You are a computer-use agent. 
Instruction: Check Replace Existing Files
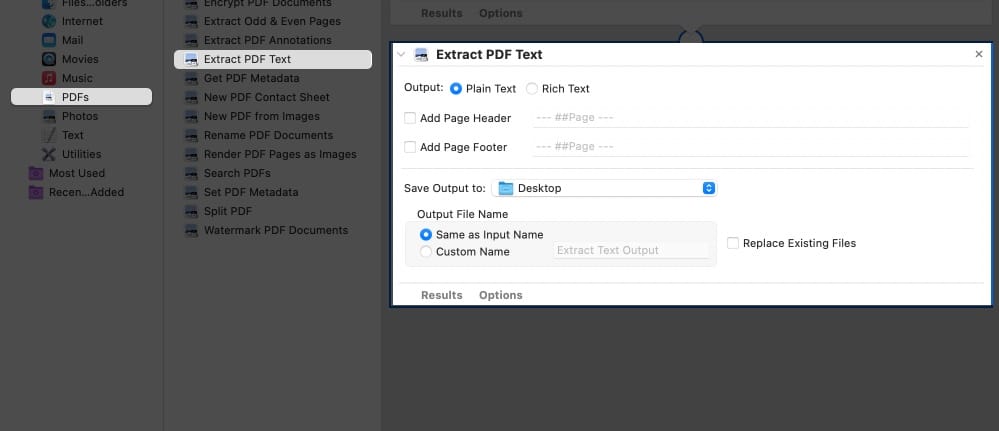pyautogui.click(x=733, y=243)
